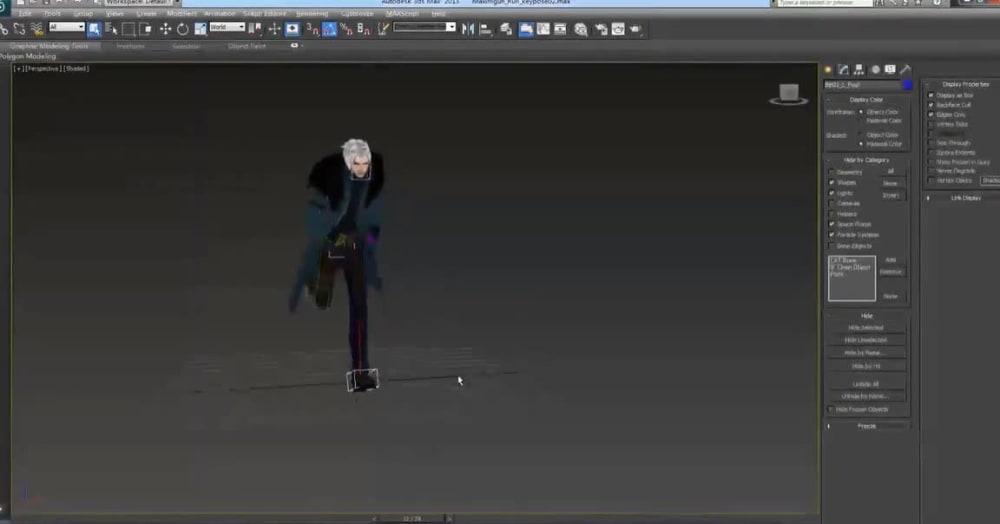Open Schematic View icon
The image size is (1000, 524).
coord(560,29)
